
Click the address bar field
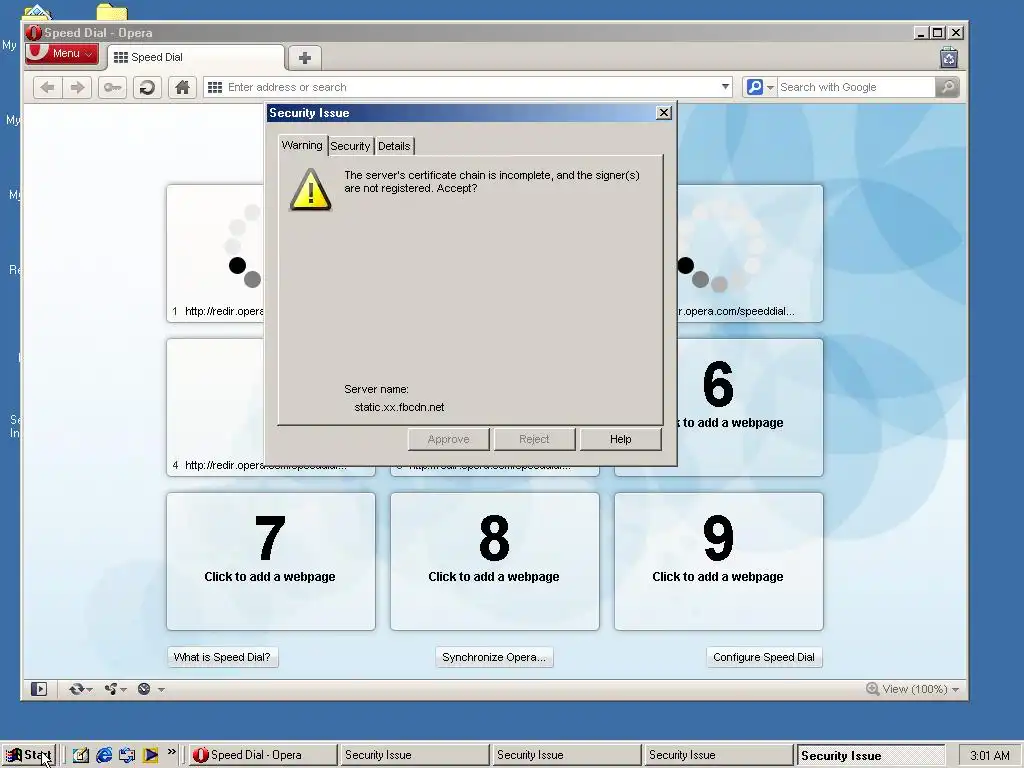point(467,87)
